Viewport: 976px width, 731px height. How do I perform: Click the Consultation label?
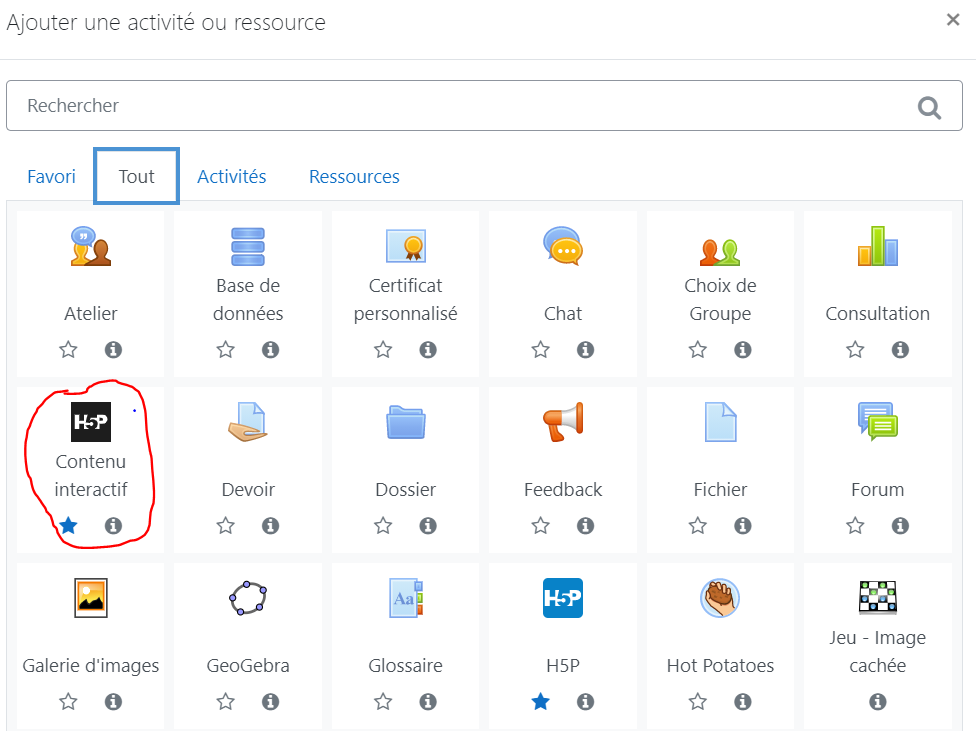(x=878, y=313)
